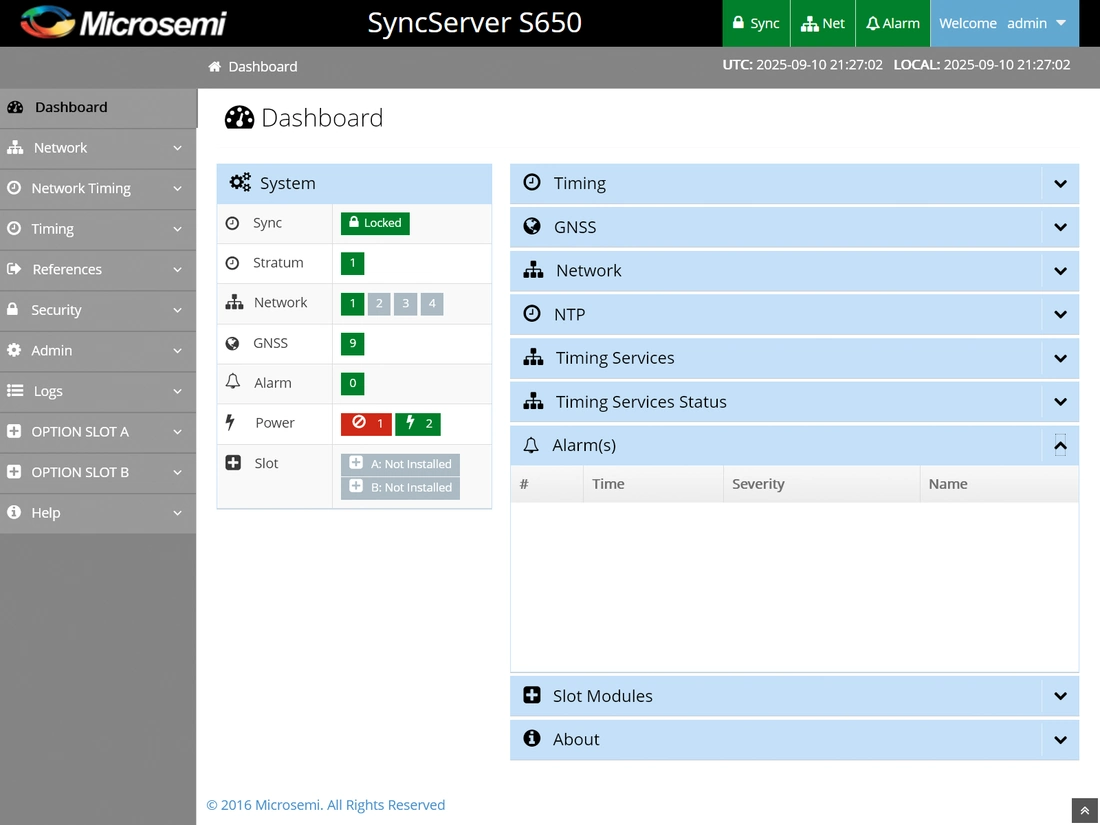Expand the Timing Services panel chevron
Screen dimensions: 1100x825
pyautogui.click(x=1060, y=358)
